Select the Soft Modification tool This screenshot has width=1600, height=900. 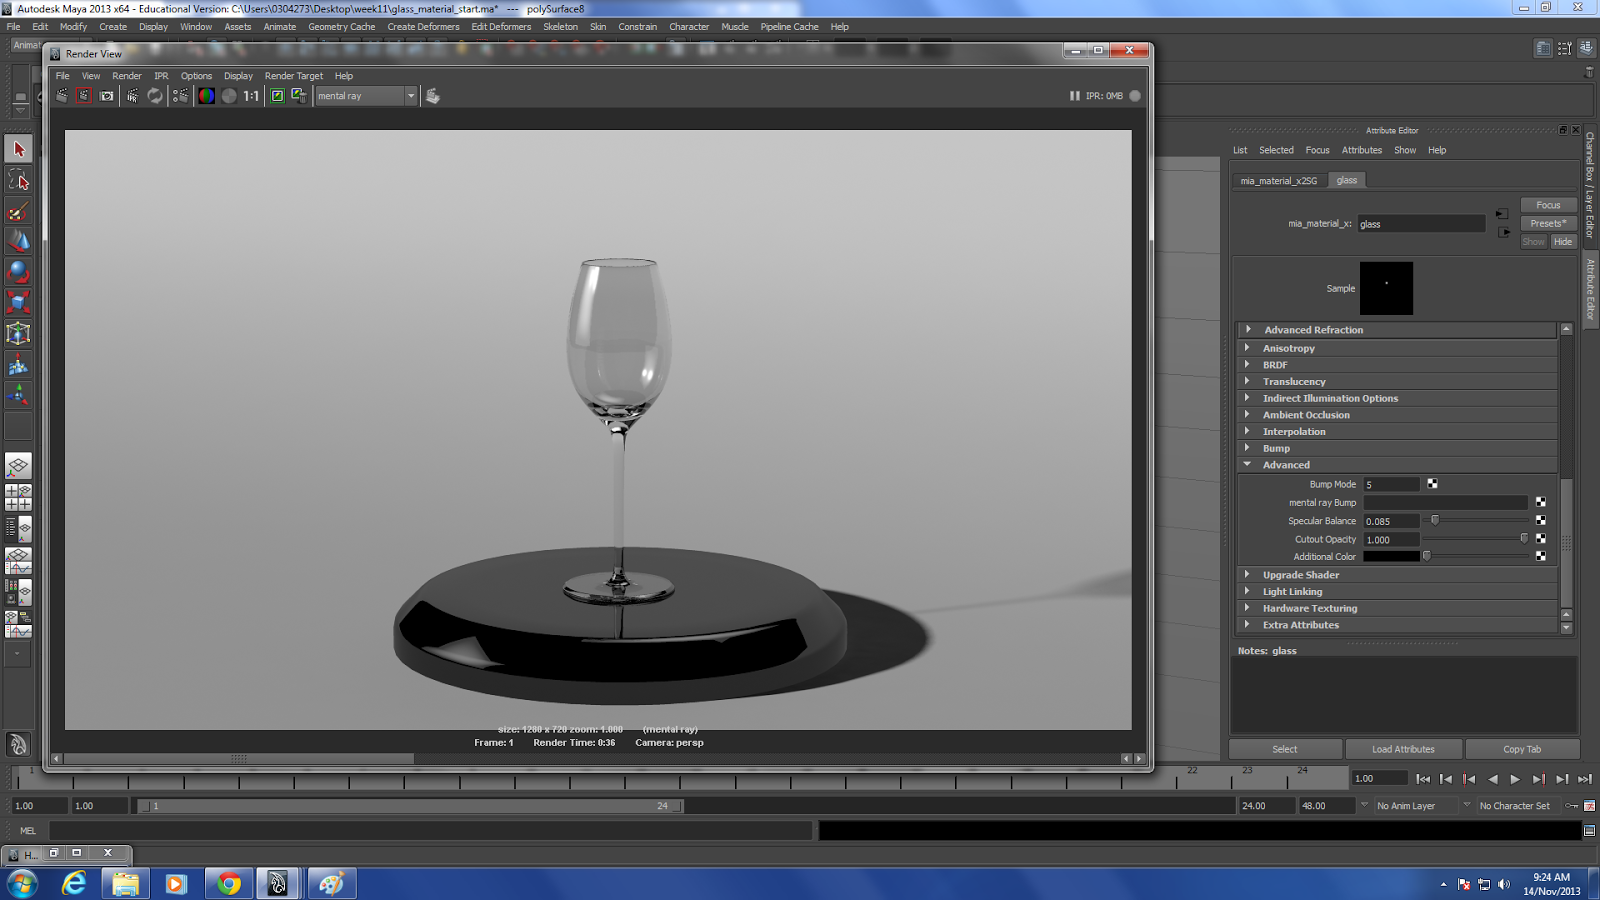(x=18, y=364)
